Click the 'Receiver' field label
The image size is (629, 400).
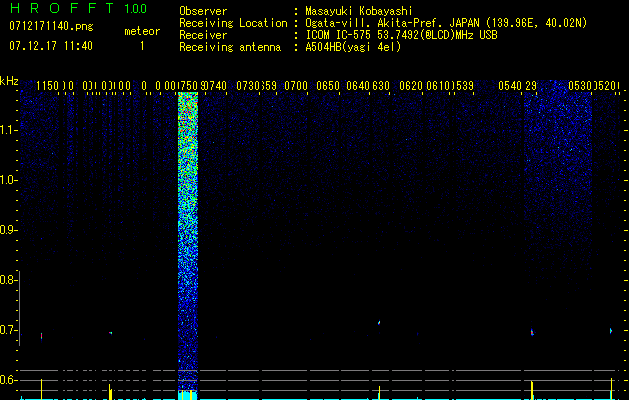203,35
